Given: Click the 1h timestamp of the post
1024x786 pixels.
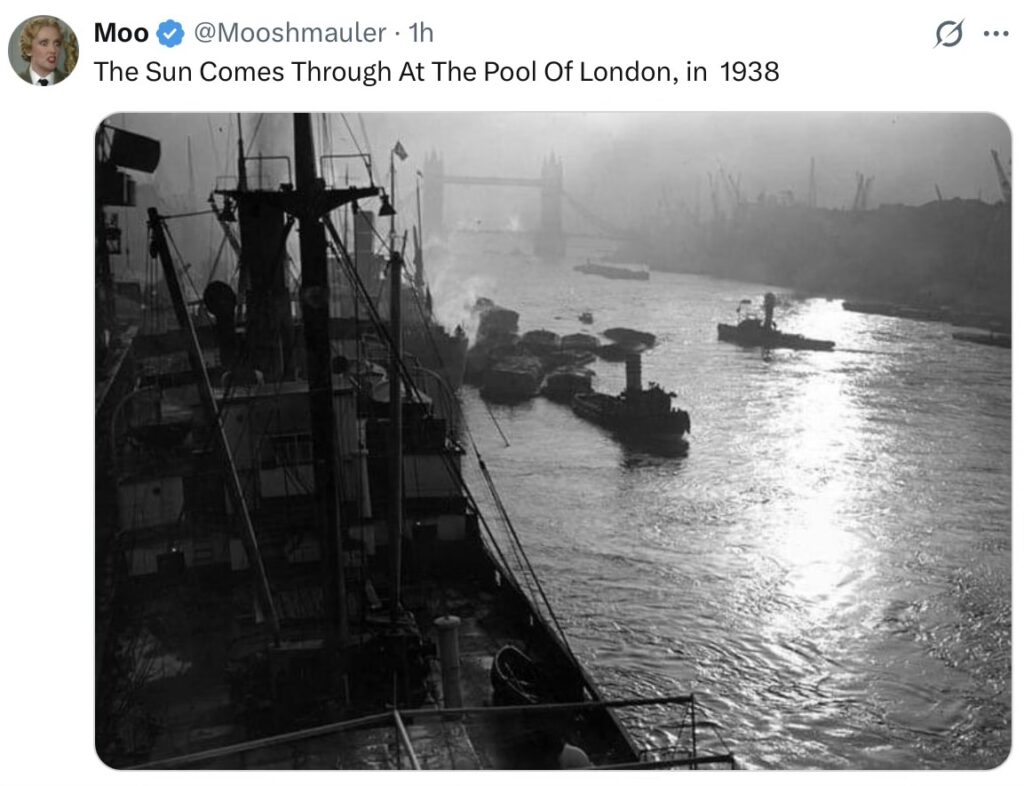Looking at the screenshot, I should (421, 33).
